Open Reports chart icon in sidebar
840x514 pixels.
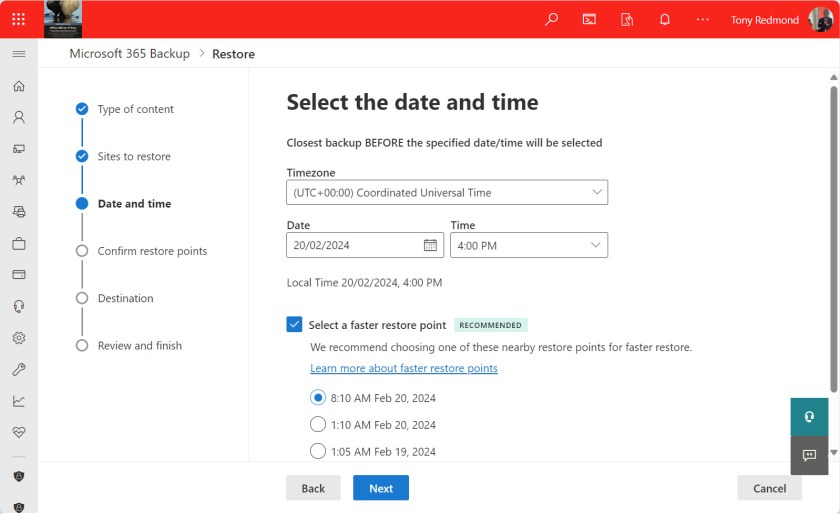pyautogui.click(x=19, y=401)
